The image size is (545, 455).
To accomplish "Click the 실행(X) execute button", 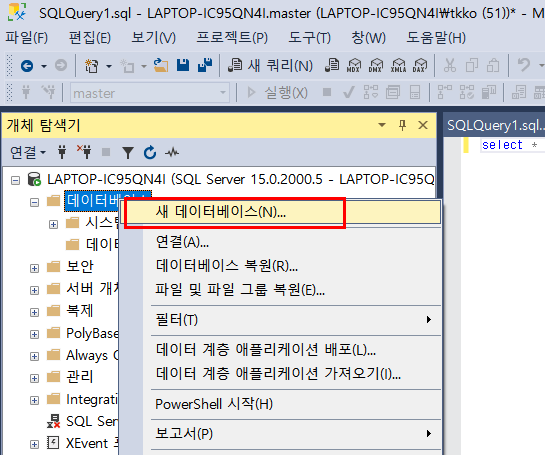I will pos(277,93).
